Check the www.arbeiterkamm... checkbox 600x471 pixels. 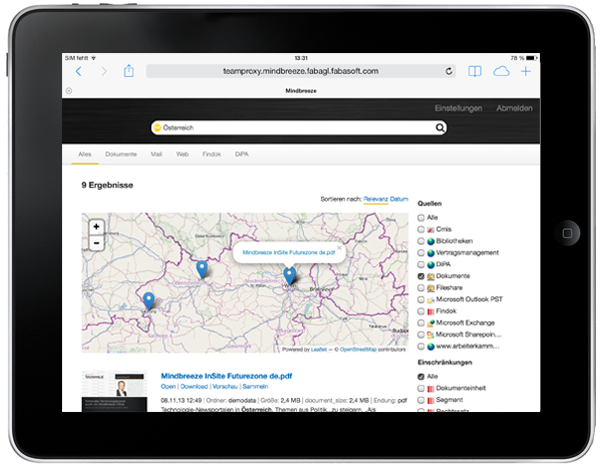[x=421, y=346]
